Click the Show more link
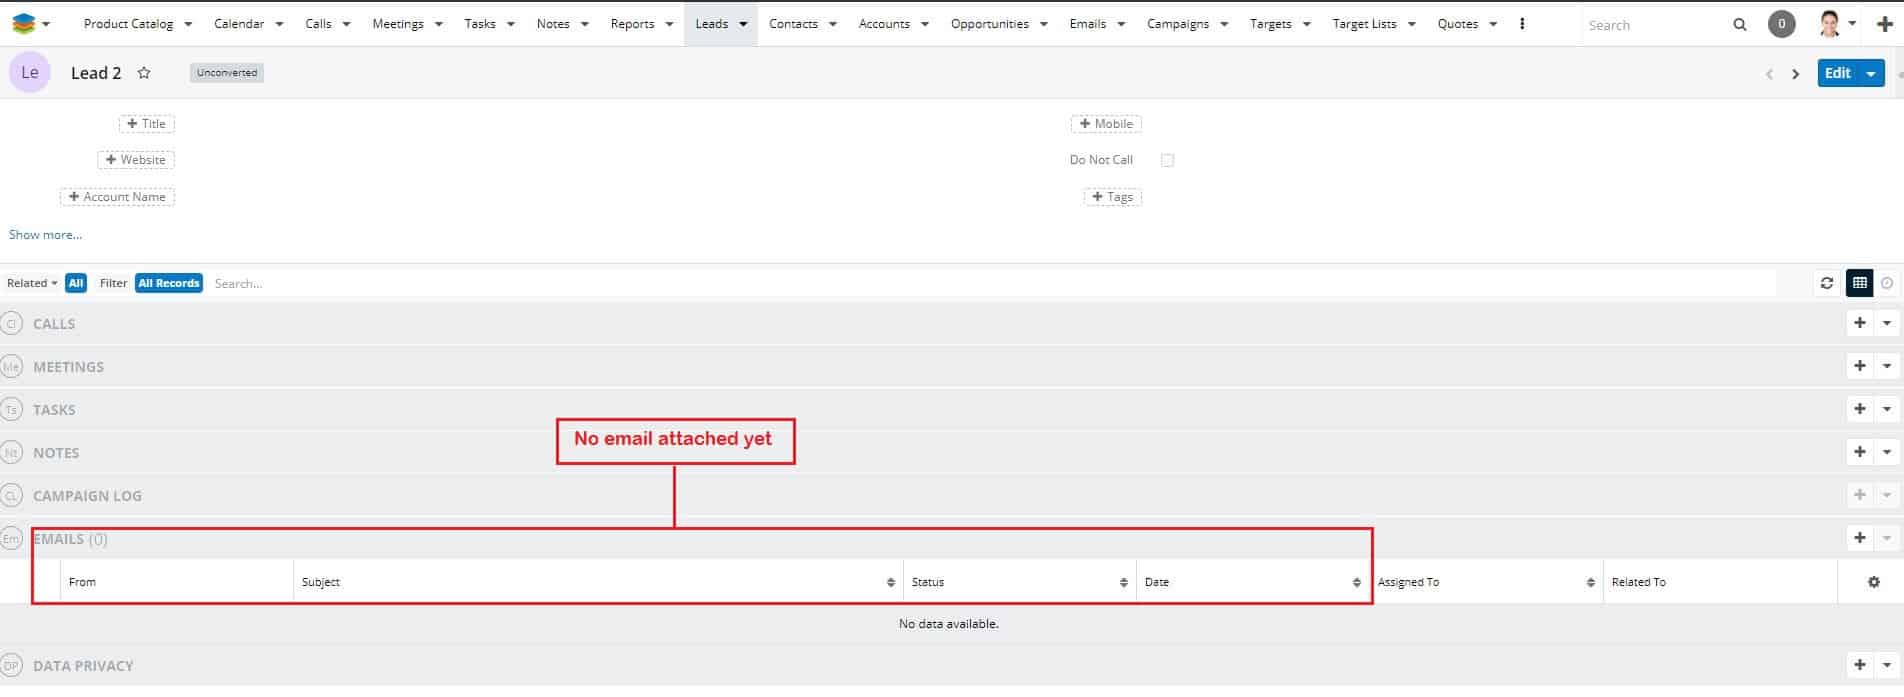 (x=45, y=235)
